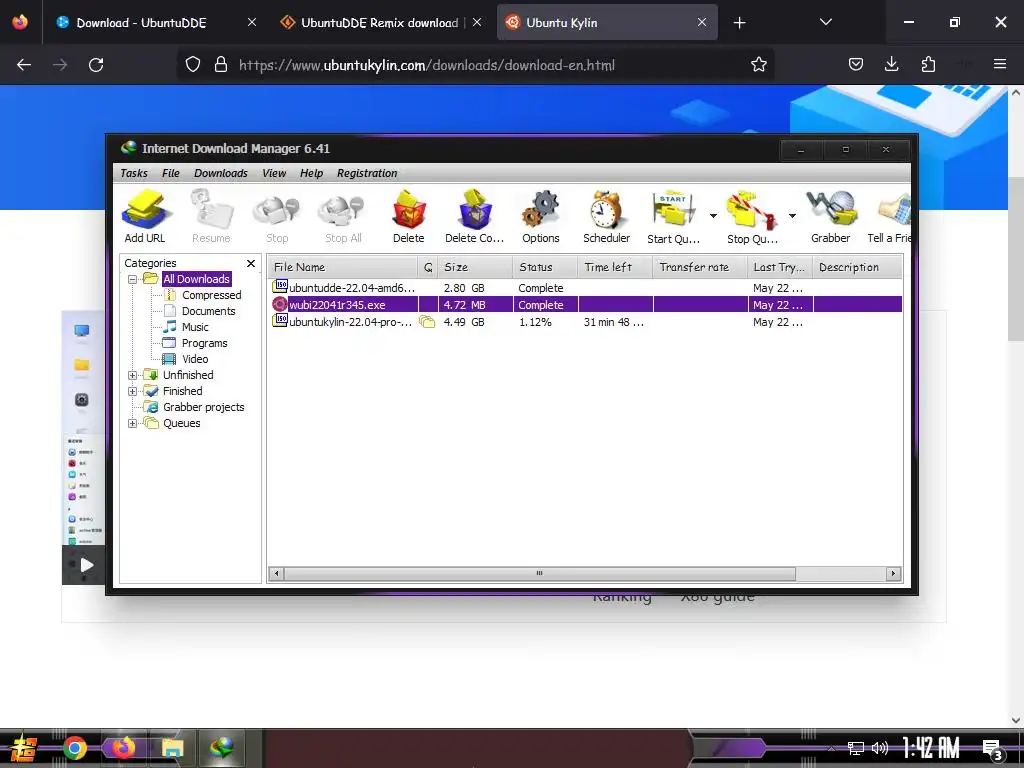This screenshot has height=768, width=1024.
Task: Select wubi22041r345.exe download row
Action: pos(586,305)
